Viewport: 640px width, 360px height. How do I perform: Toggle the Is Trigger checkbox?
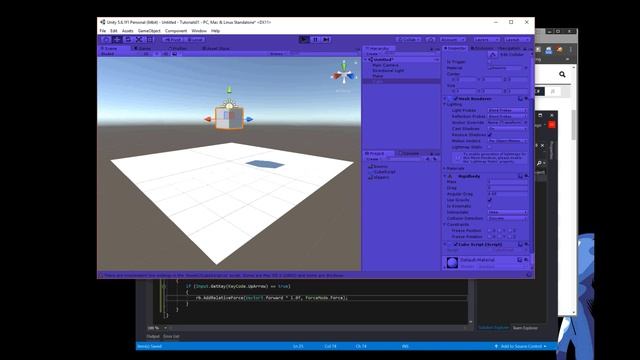pos(490,62)
